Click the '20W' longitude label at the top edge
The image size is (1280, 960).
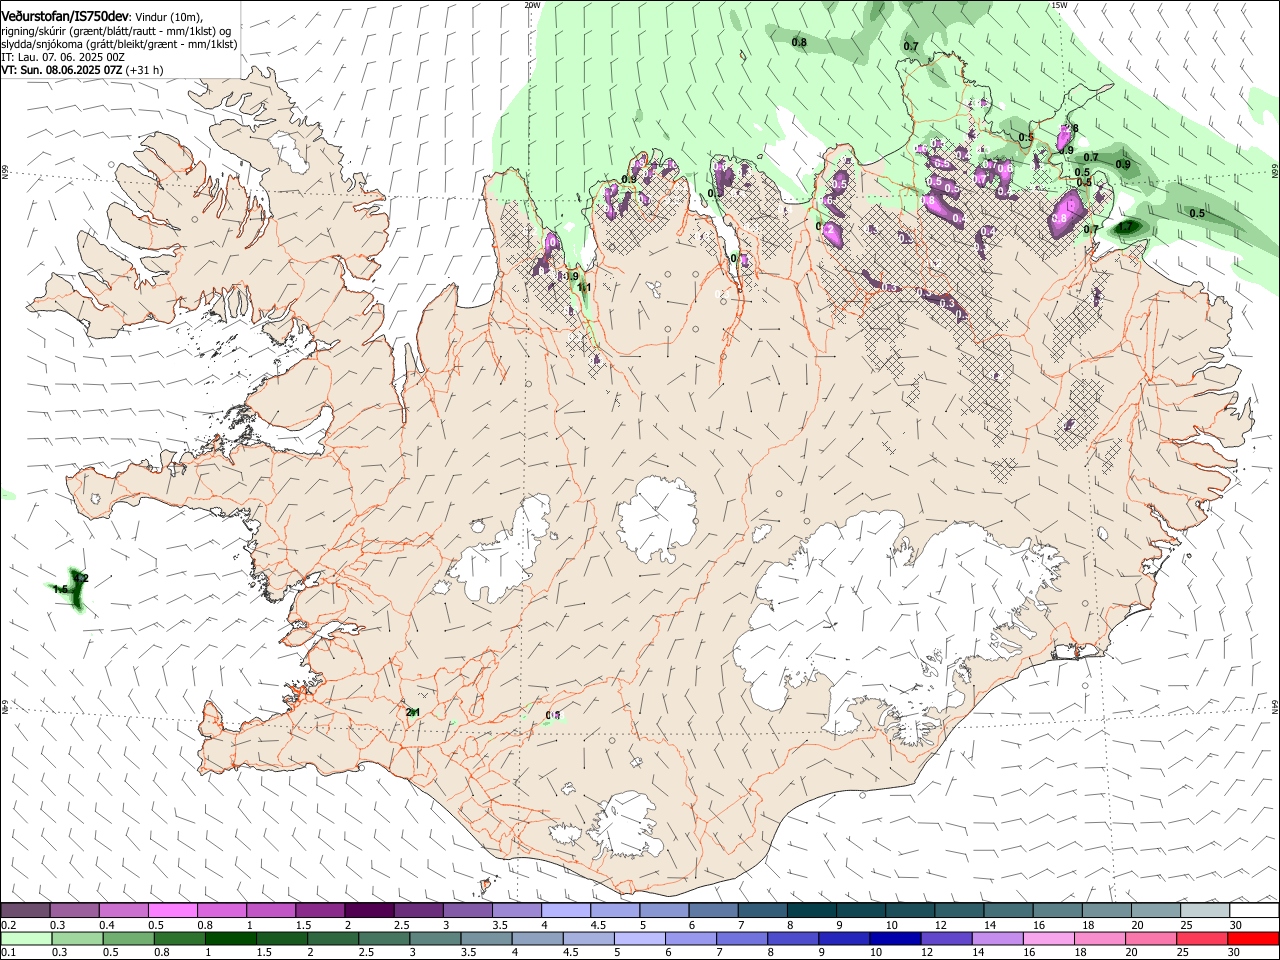click(532, 5)
